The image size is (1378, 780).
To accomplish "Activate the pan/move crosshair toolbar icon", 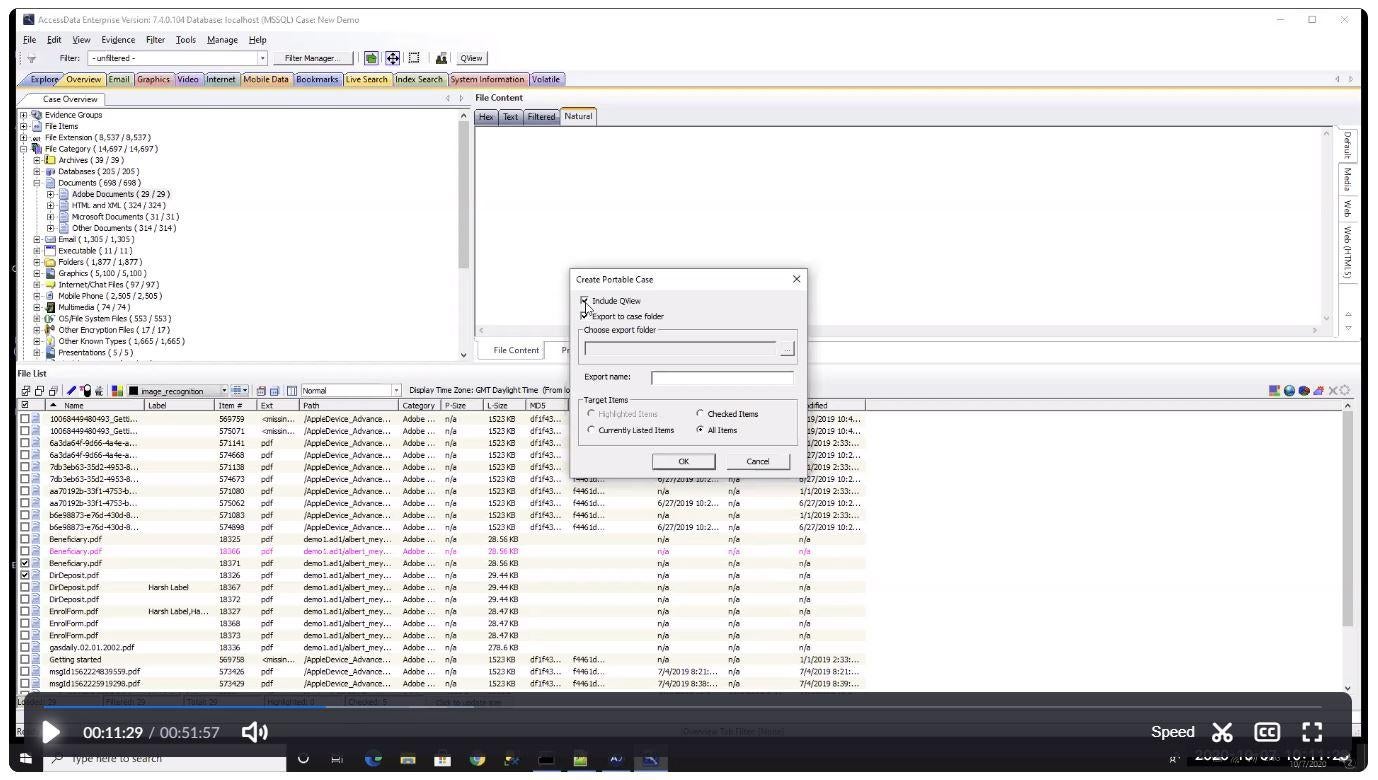I will point(392,58).
